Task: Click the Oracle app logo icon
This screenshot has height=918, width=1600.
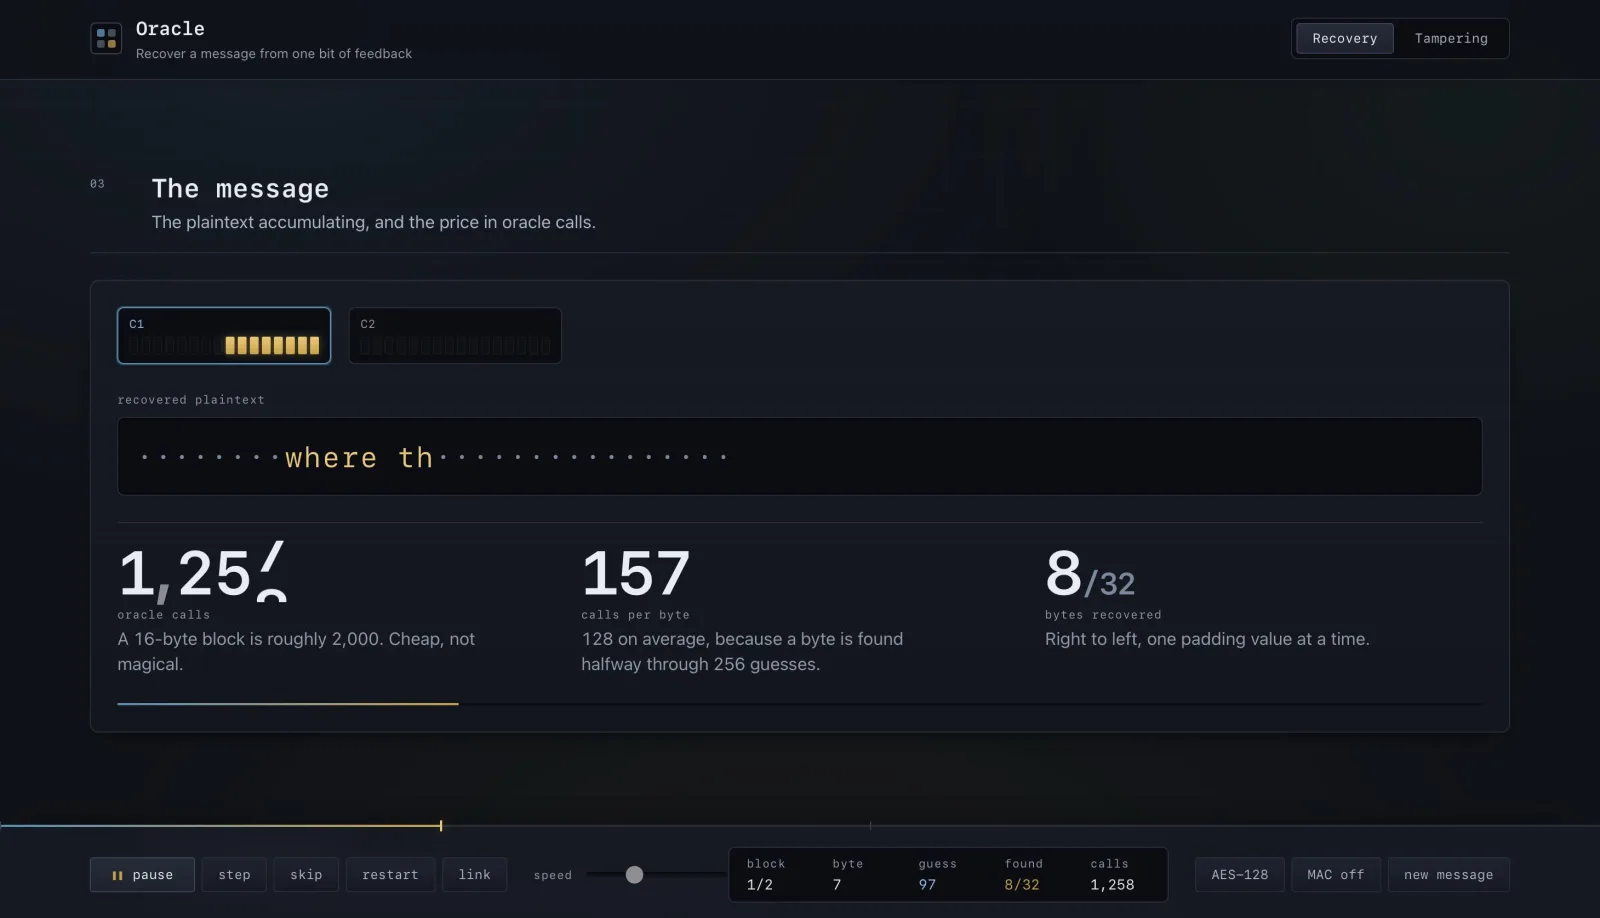Action: coord(106,38)
